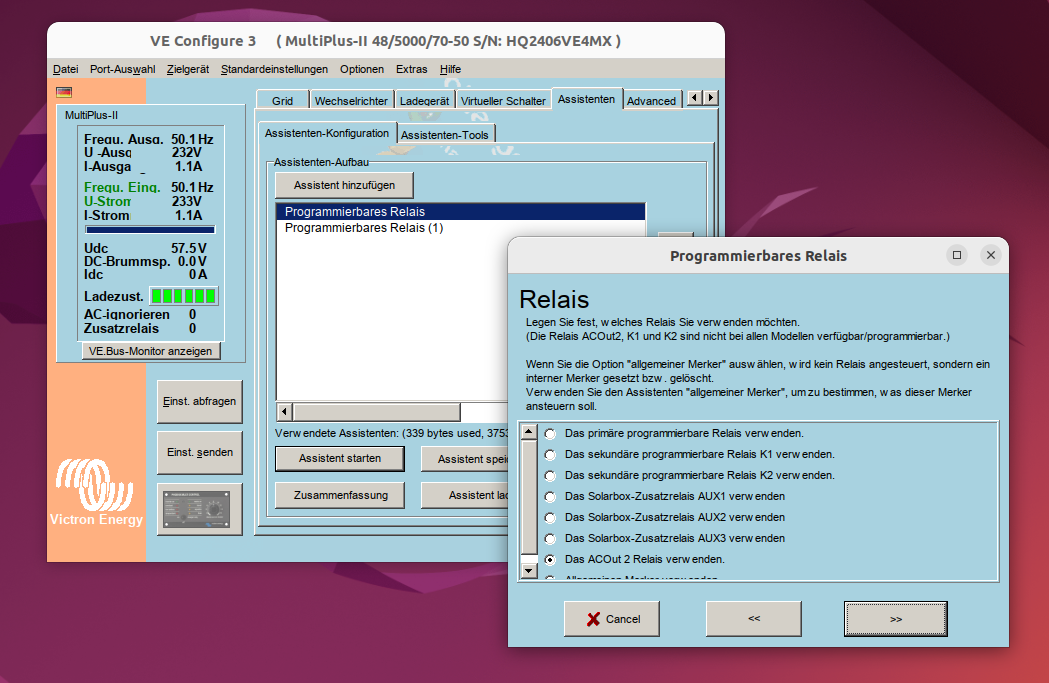This screenshot has height=683, width=1049.
Task: Click the Victron Energy logo
Action: [96, 492]
